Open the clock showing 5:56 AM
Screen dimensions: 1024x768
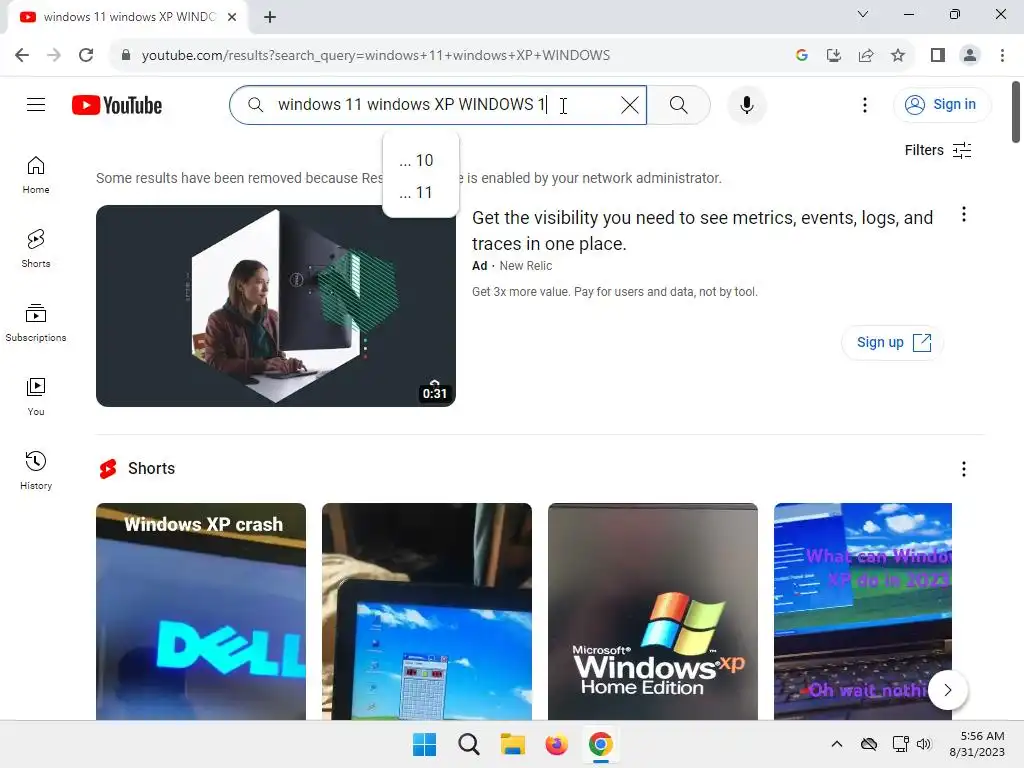(978, 744)
